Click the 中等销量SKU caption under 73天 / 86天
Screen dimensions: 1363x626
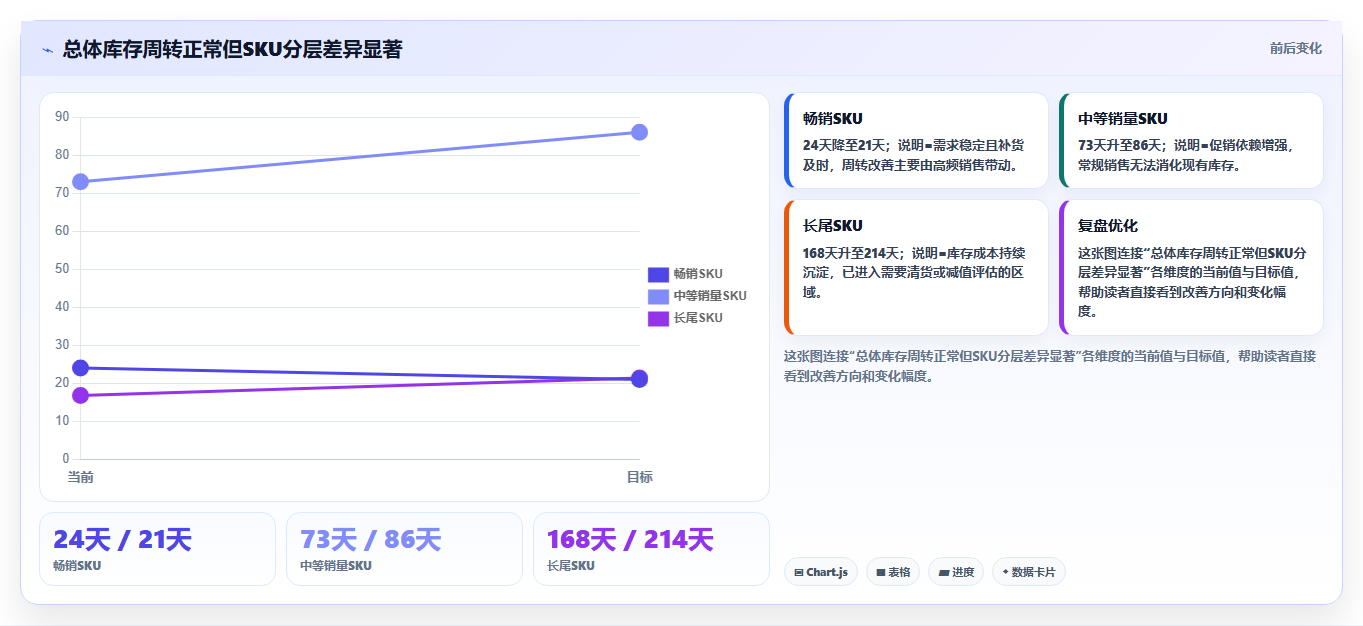[336, 566]
